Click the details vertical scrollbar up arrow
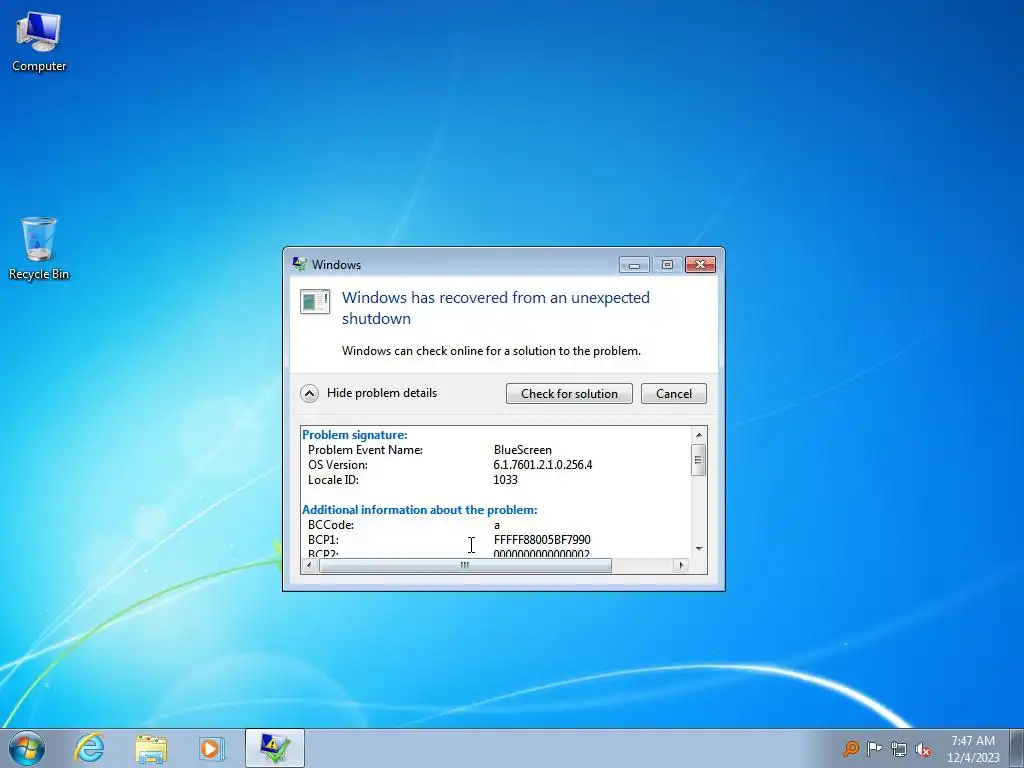 [699, 435]
